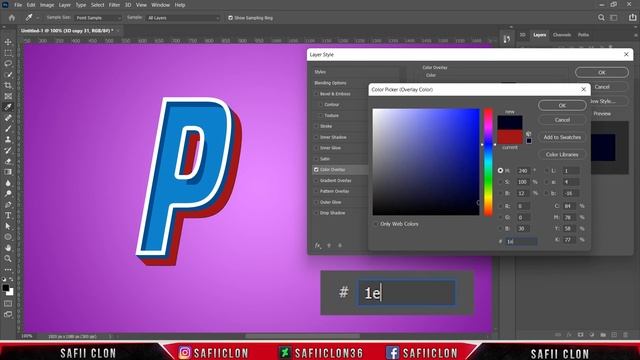The width and height of the screenshot is (640, 360).
Task: Click the foreground color swatch in toolbar
Action: pyautogui.click(x=6, y=288)
